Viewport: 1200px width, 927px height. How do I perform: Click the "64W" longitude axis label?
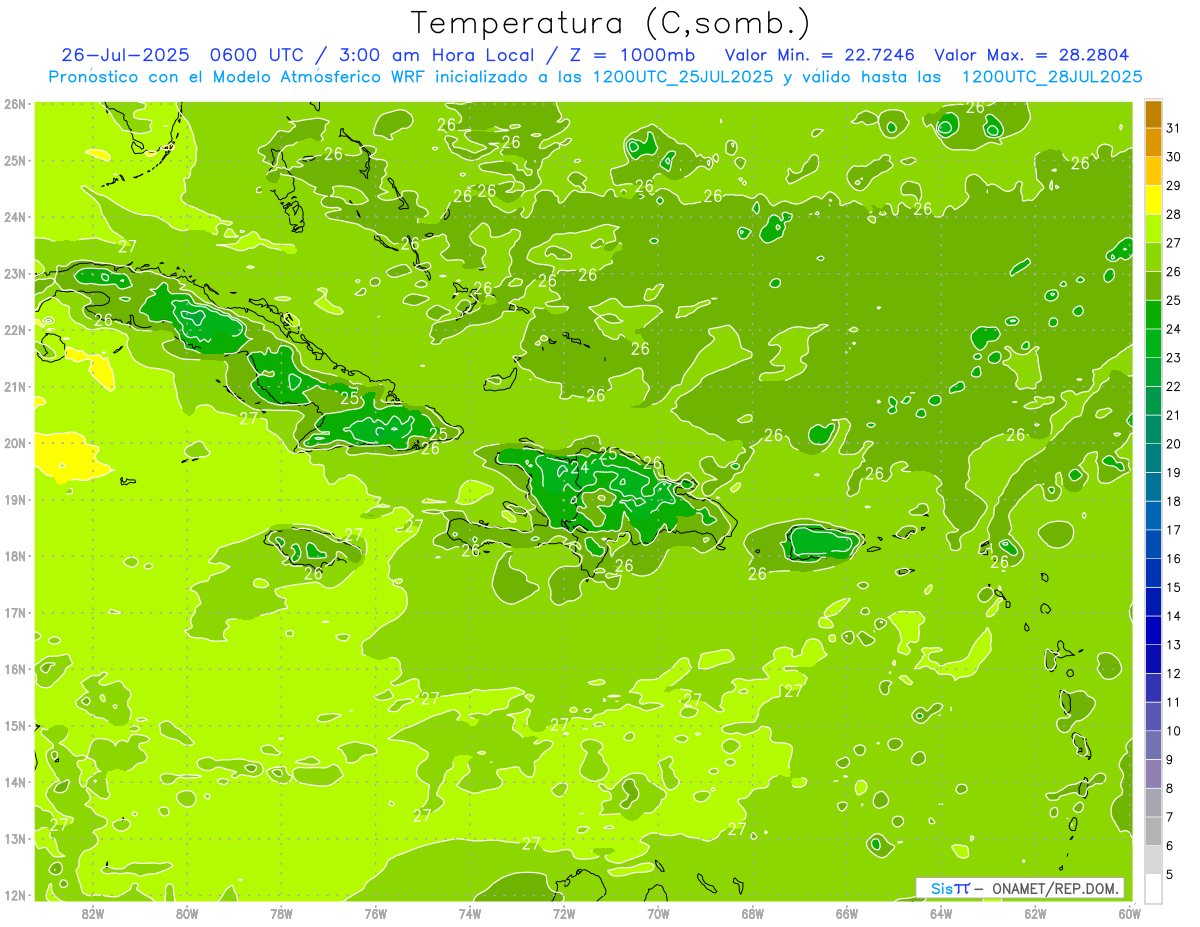pyautogui.click(x=940, y=913)
